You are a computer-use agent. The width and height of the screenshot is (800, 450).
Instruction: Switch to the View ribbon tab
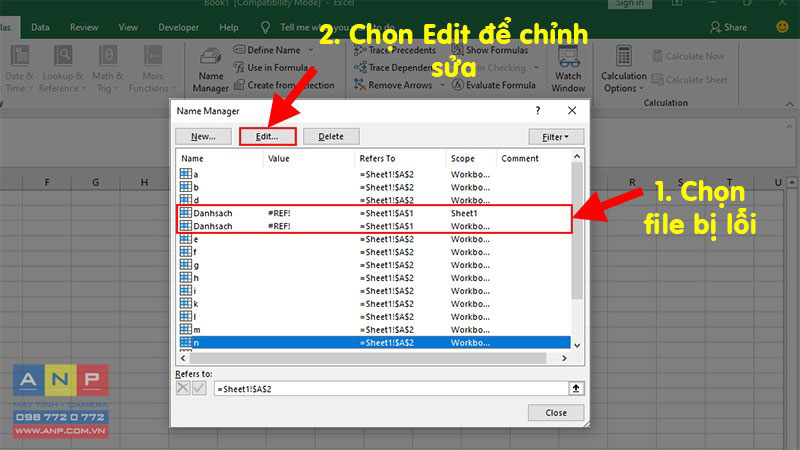[x=128, y=27]
